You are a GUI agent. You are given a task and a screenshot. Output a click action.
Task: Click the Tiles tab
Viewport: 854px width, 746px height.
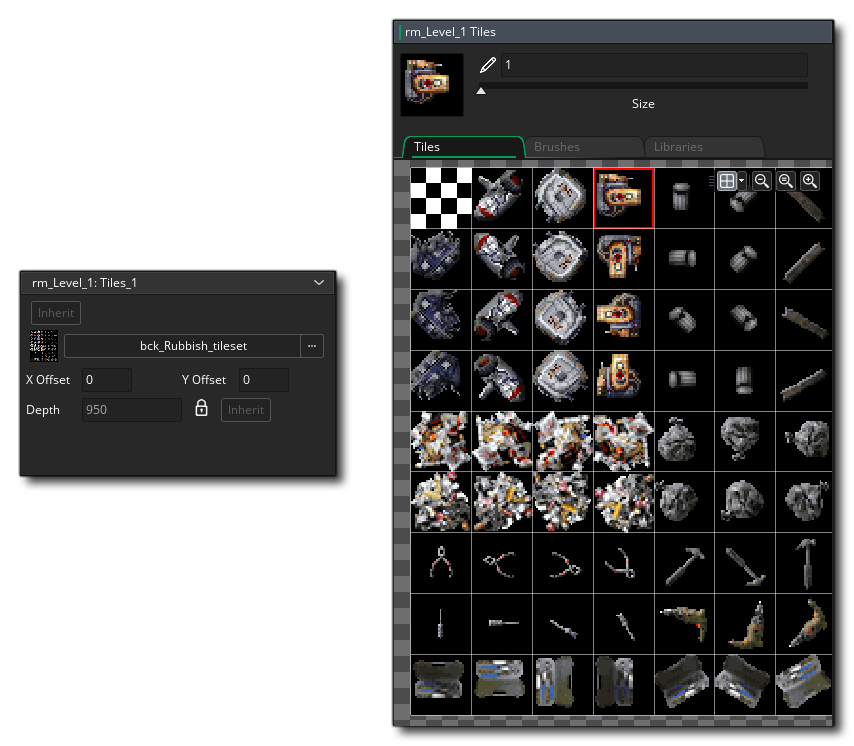[427, 146]
